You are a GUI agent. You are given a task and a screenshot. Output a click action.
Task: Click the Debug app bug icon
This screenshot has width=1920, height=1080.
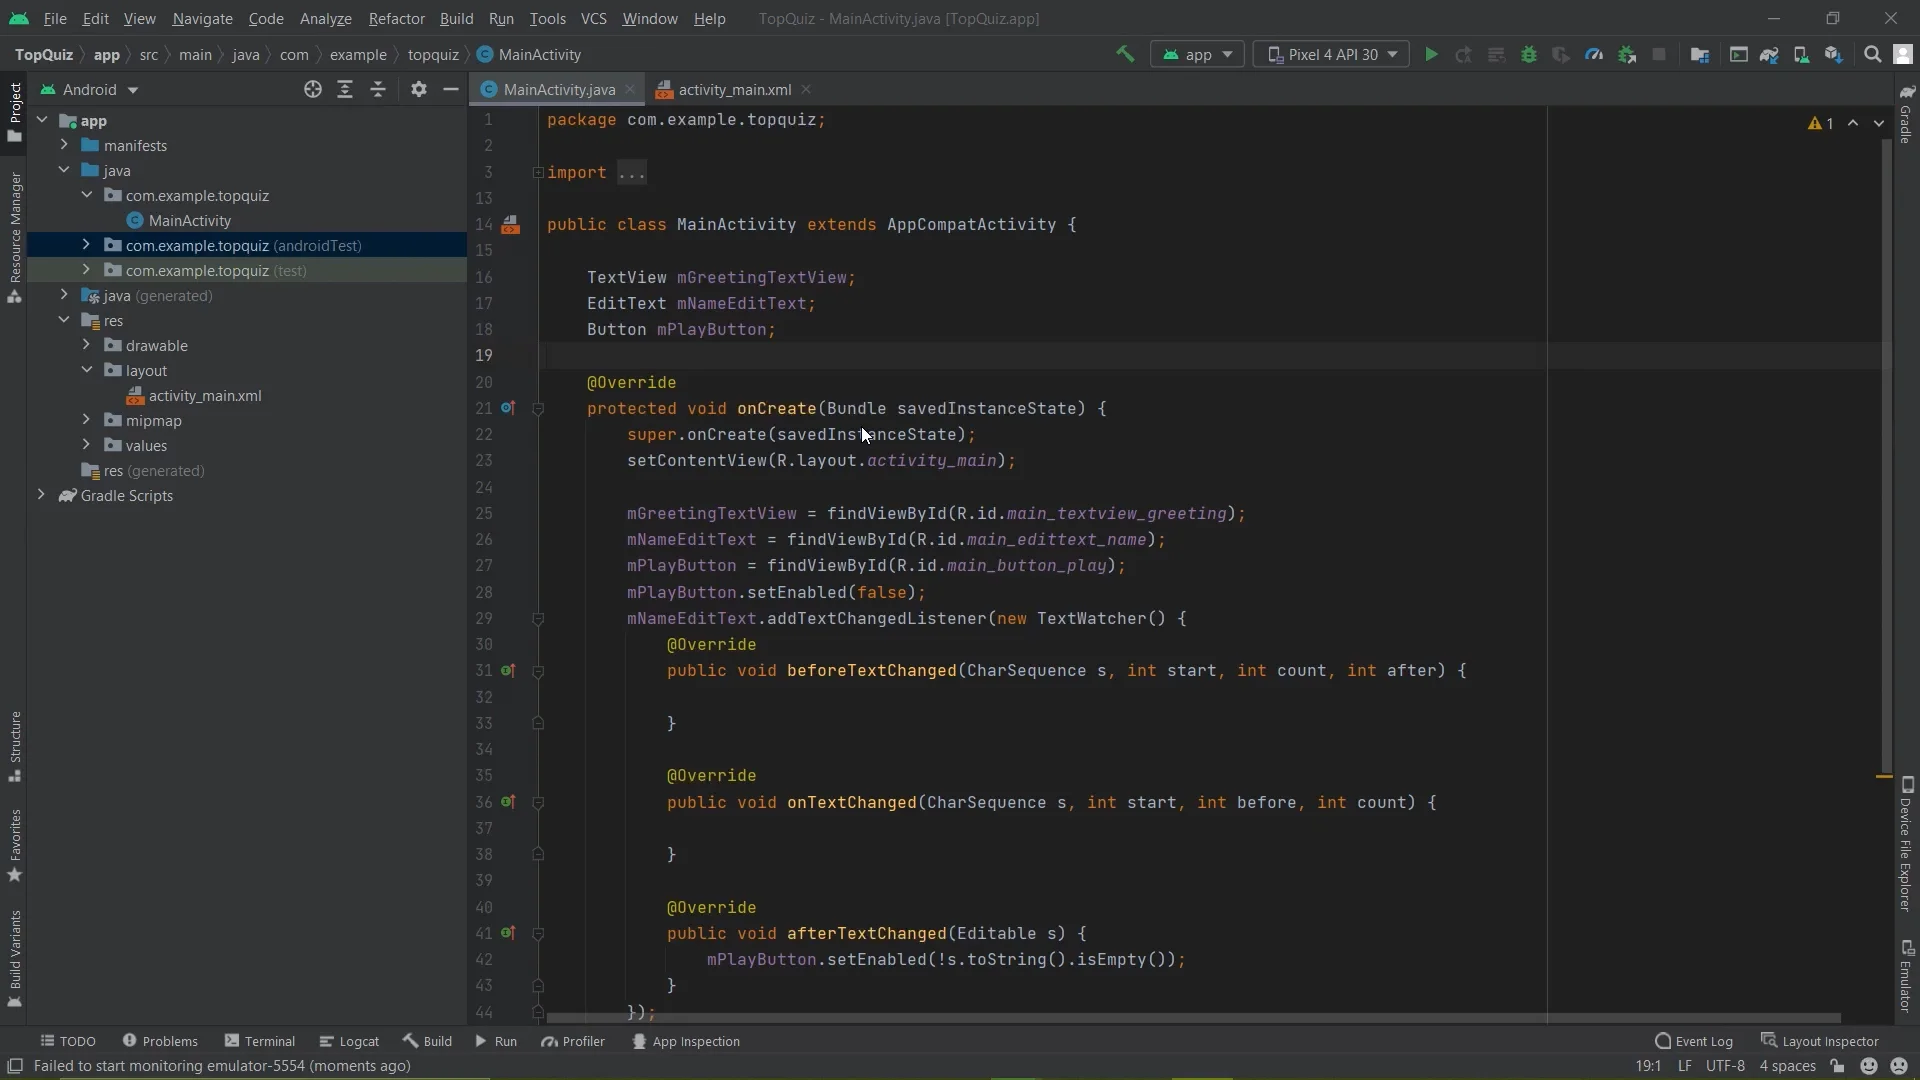1528,55
